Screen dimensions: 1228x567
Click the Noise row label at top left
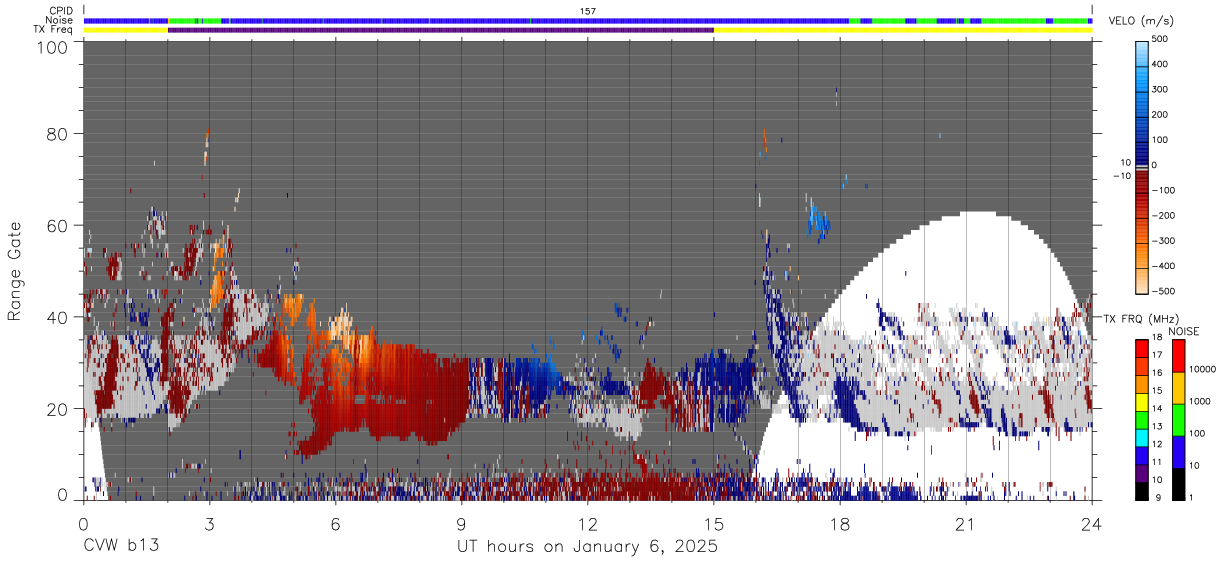[61, 20]
